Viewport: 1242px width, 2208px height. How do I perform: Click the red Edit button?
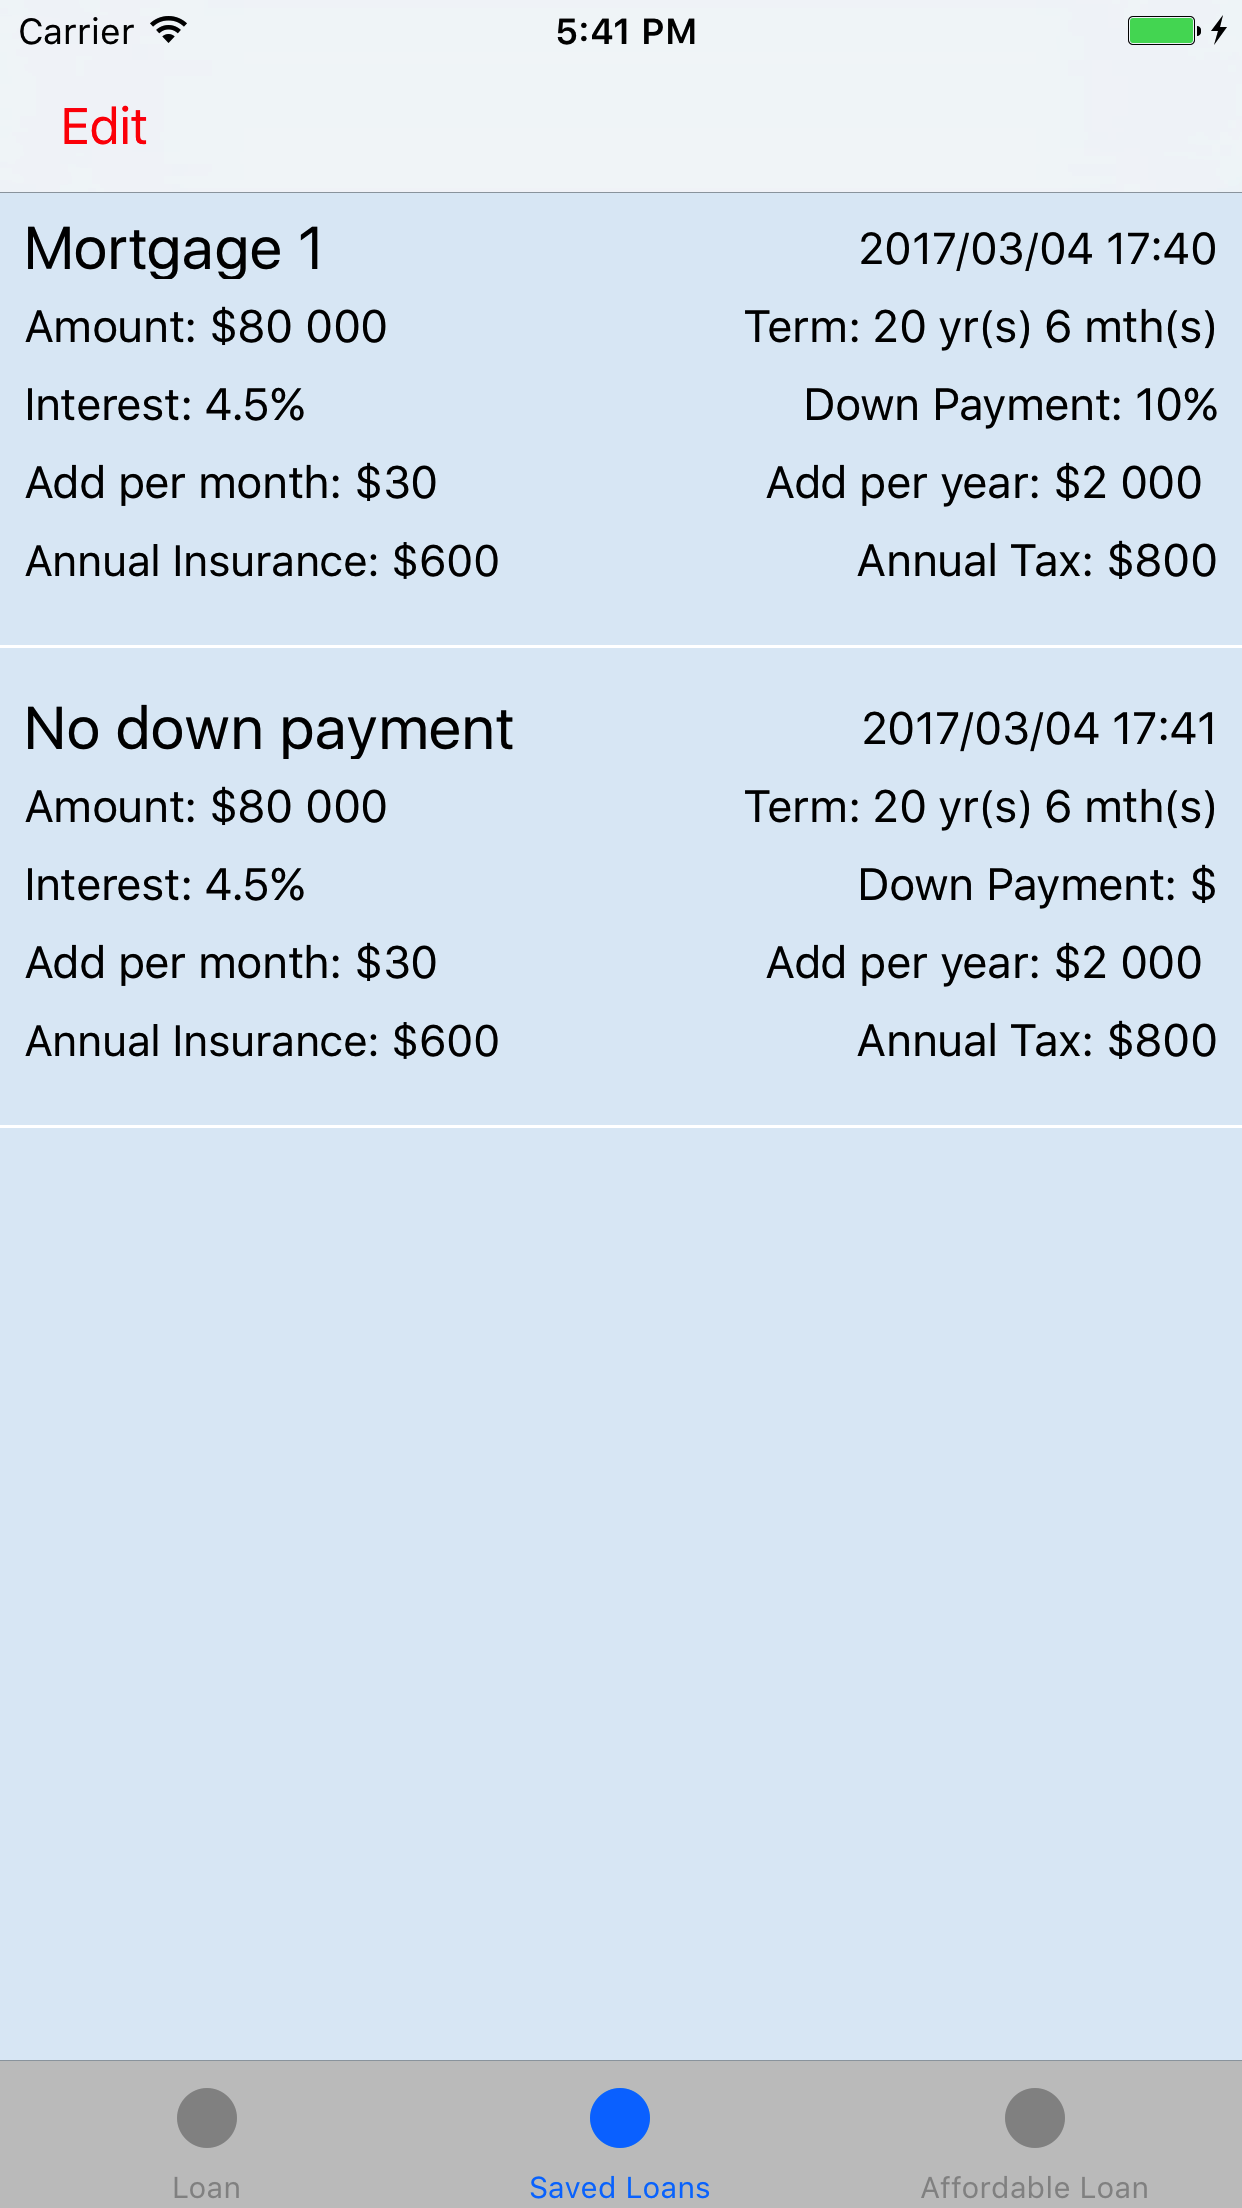104,127
